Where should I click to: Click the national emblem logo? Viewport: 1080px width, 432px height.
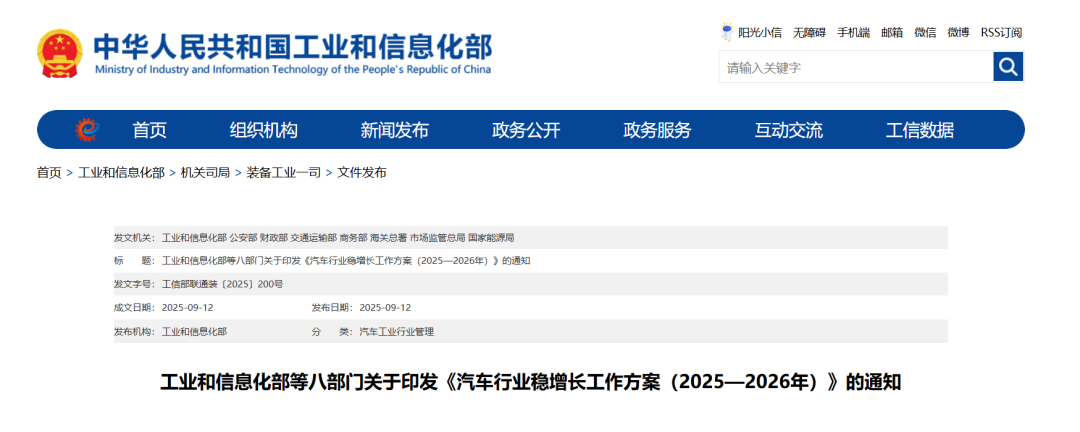(x=60, y=53)
